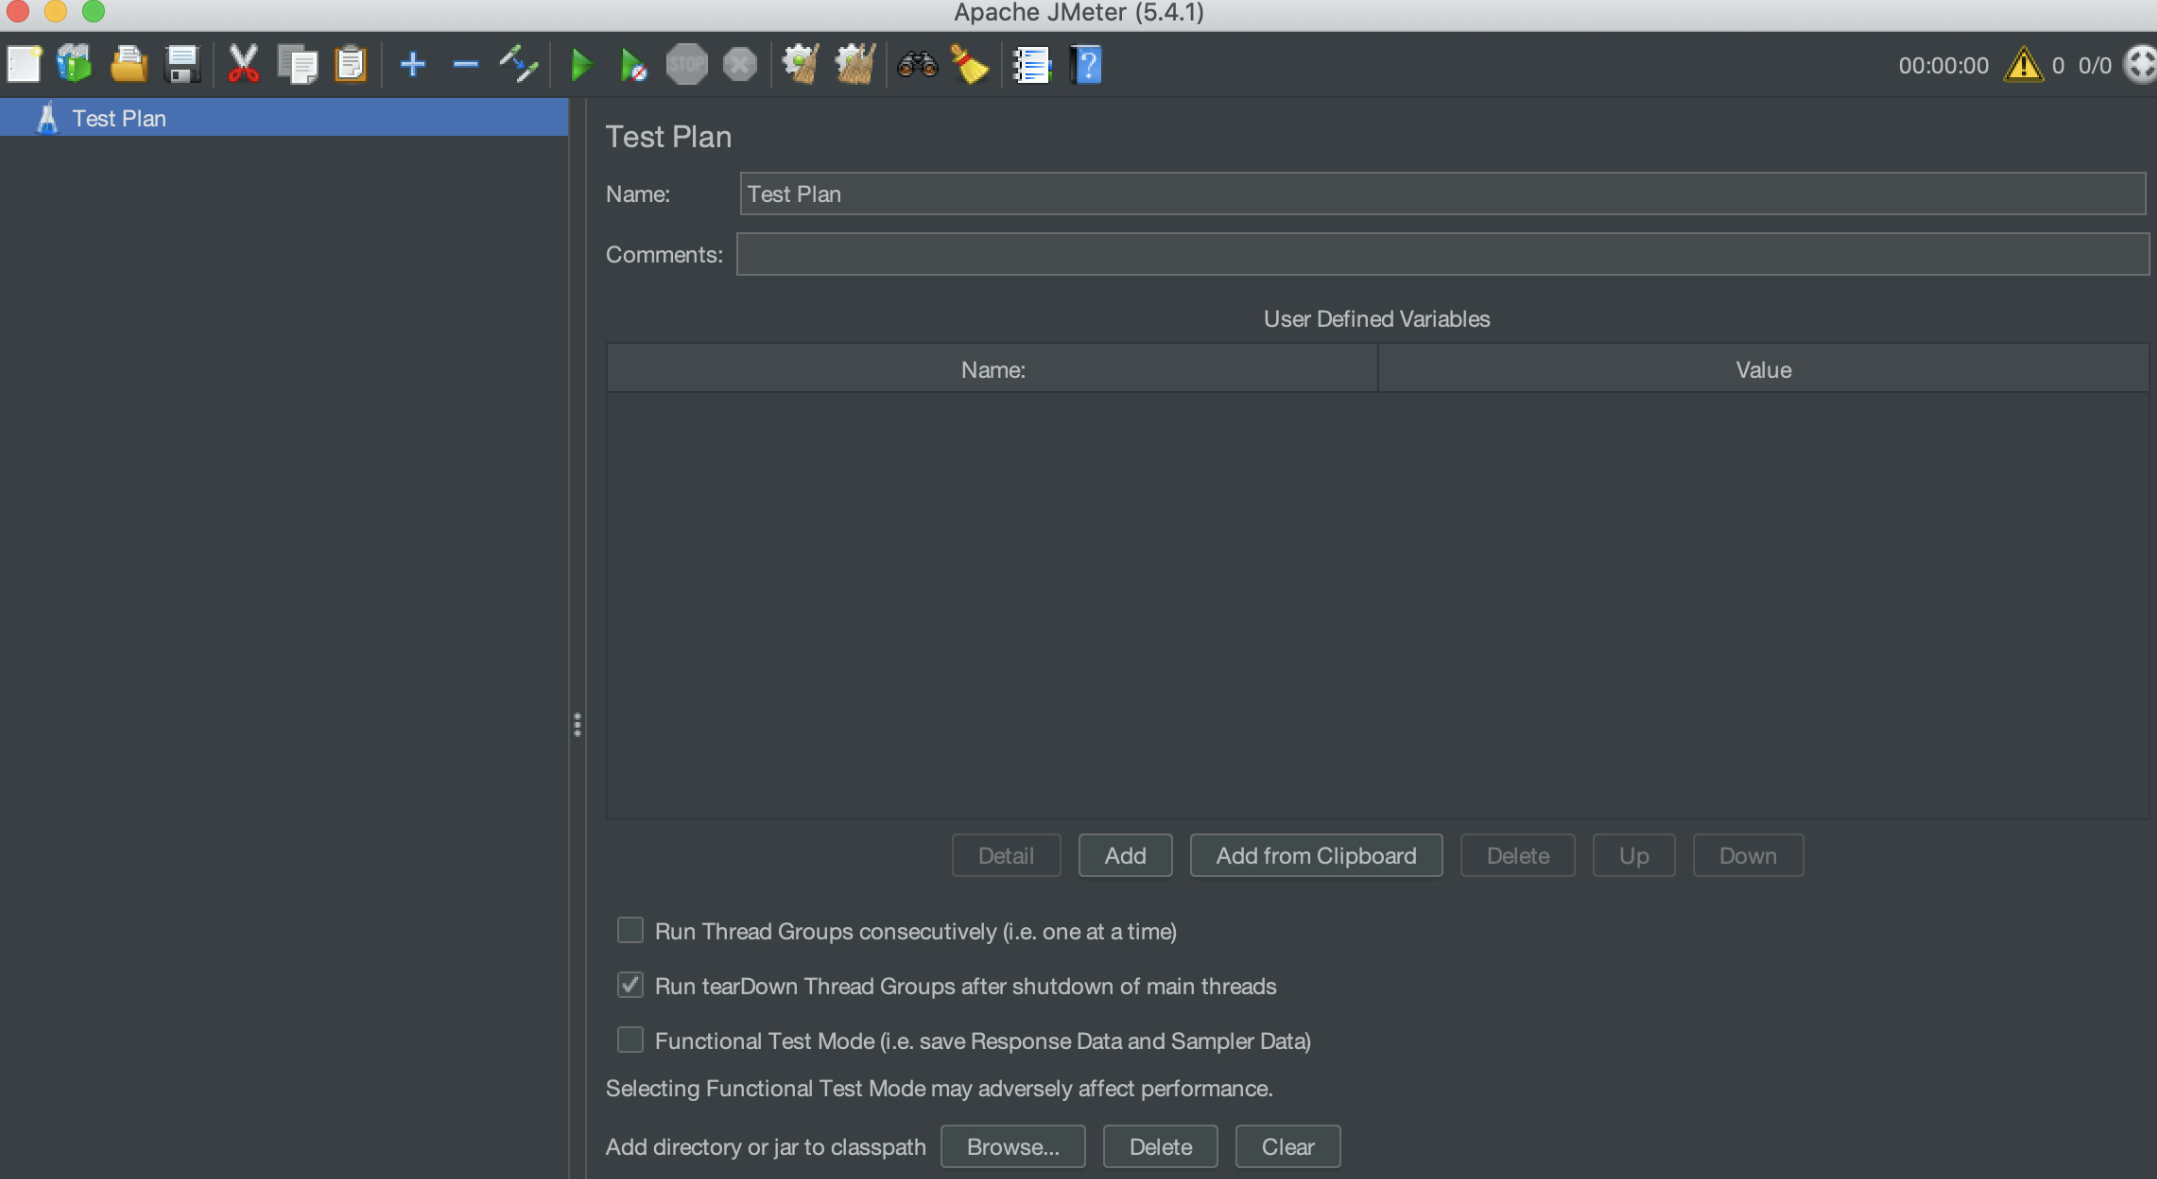Enable Run Thread Groups consecutively checkbox

(x=630, y=931)
